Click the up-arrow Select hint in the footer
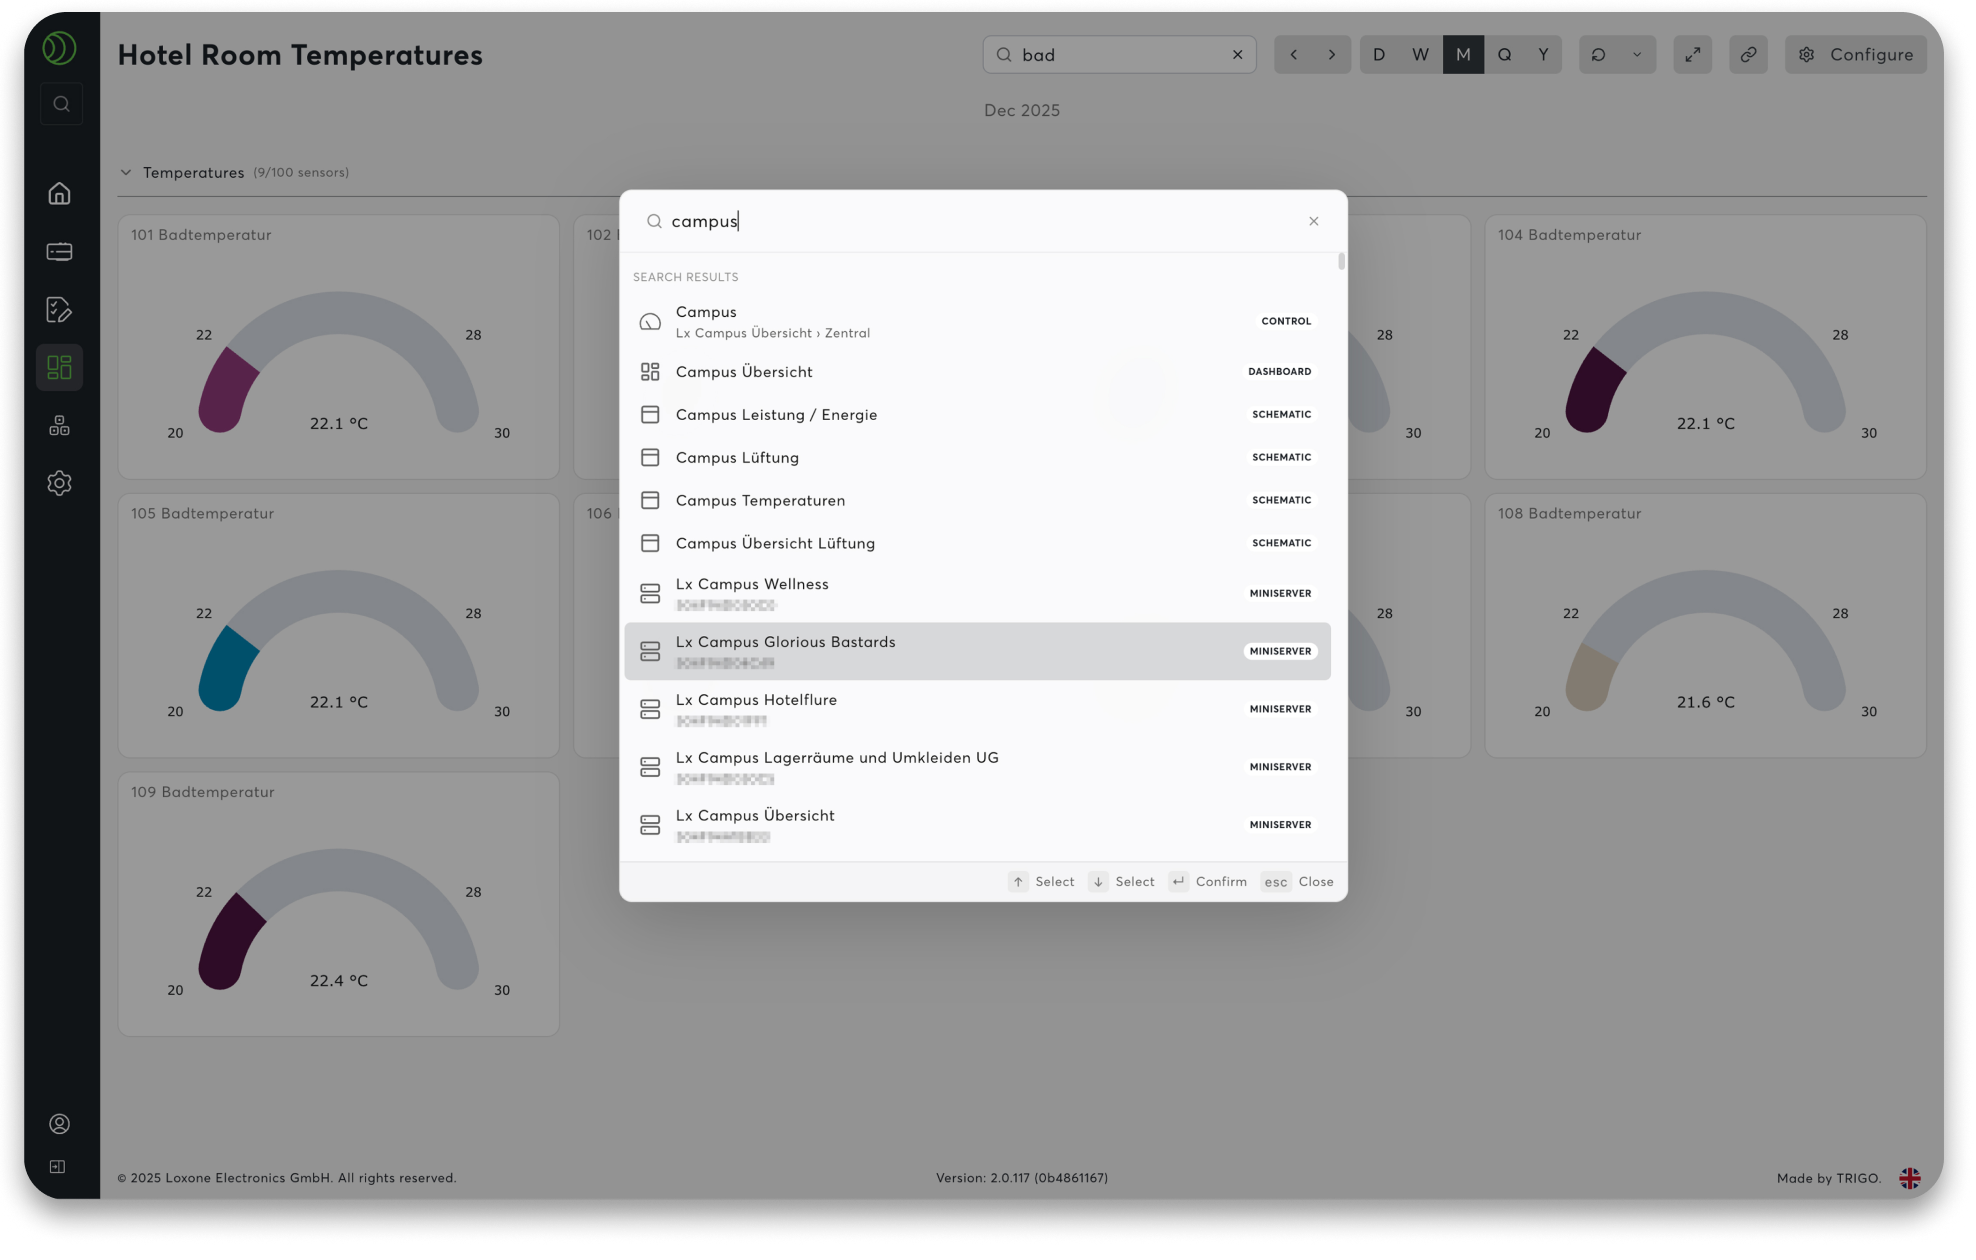1976x1260 pixels. (1042, 882)
